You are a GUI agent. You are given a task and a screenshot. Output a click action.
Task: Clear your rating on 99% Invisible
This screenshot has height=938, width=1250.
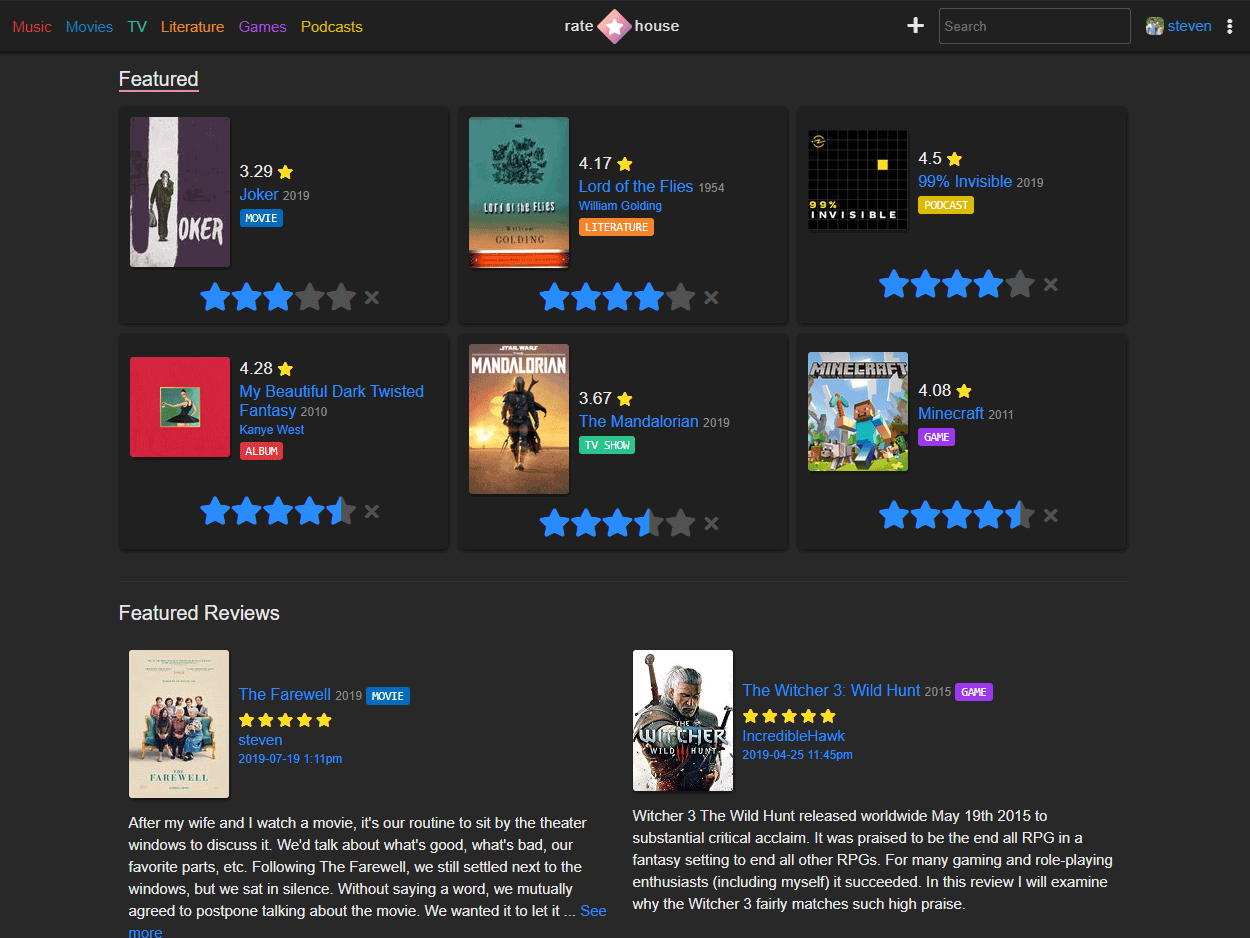pos(1050,284)
